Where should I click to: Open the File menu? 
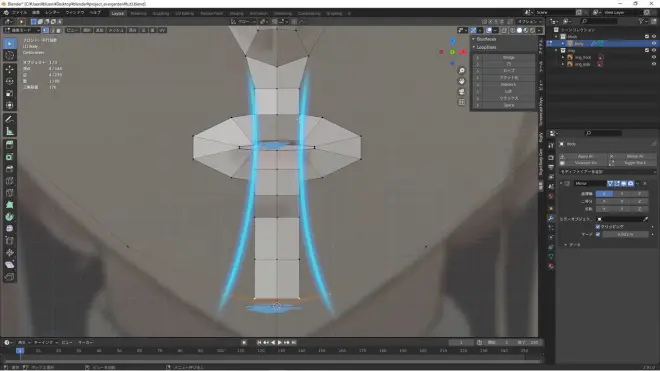[19, 13]
